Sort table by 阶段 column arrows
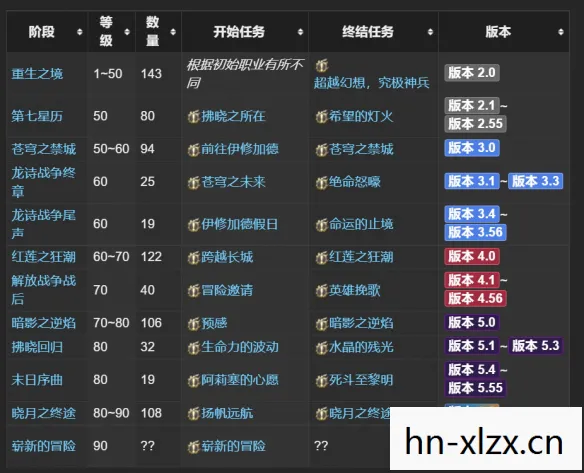 (x=79, y=32)
